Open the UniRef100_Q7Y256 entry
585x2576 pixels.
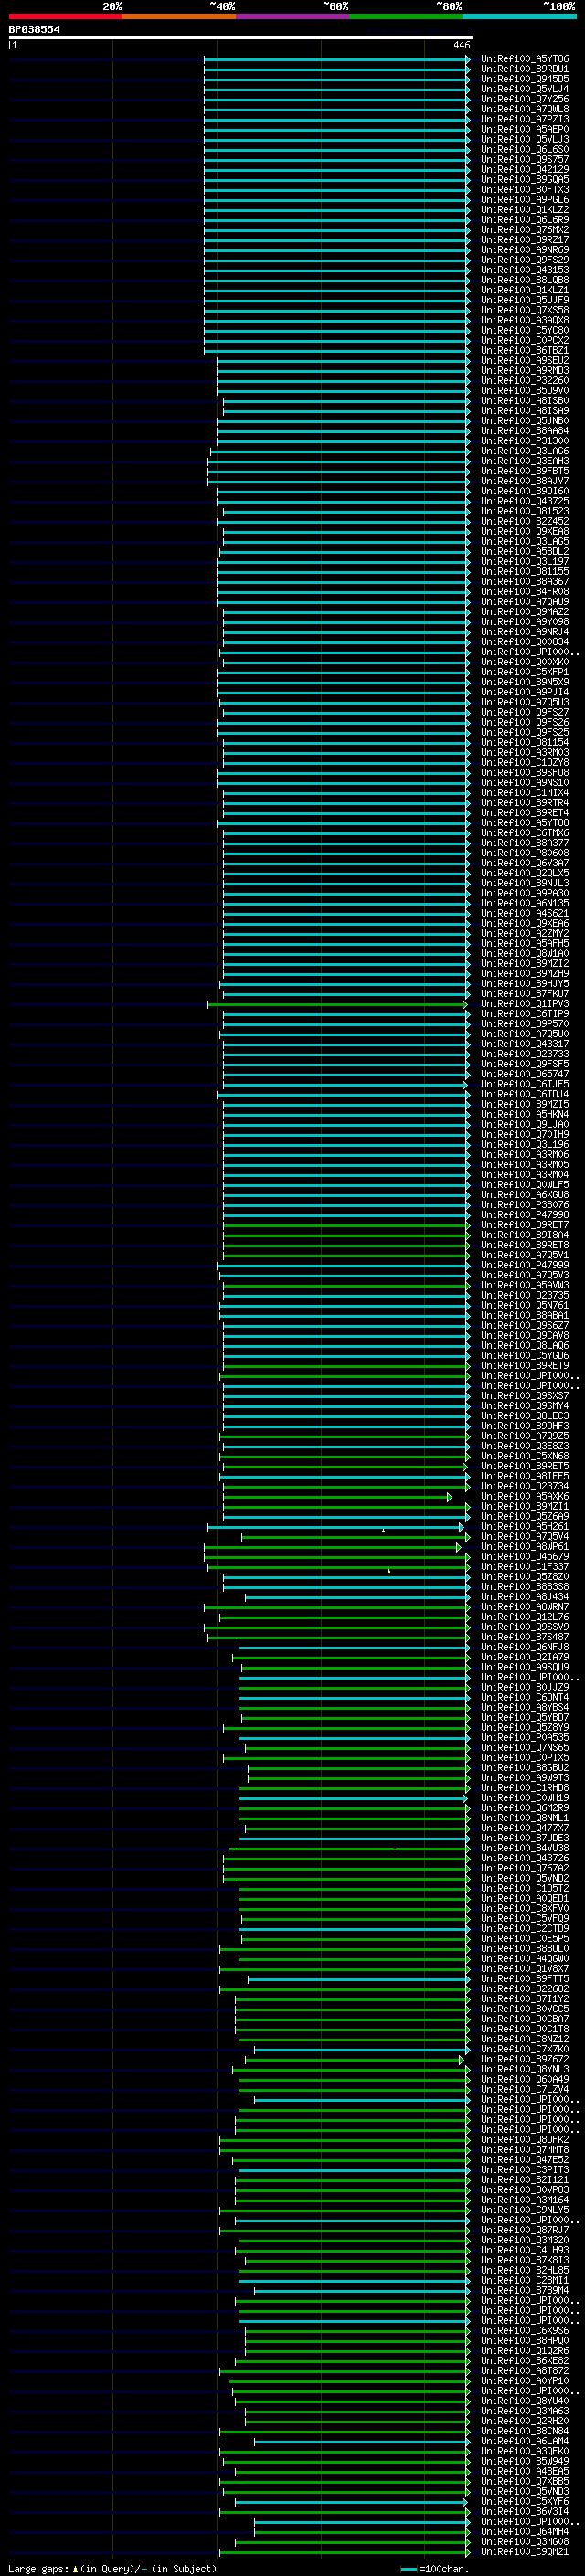coord(525,99)
